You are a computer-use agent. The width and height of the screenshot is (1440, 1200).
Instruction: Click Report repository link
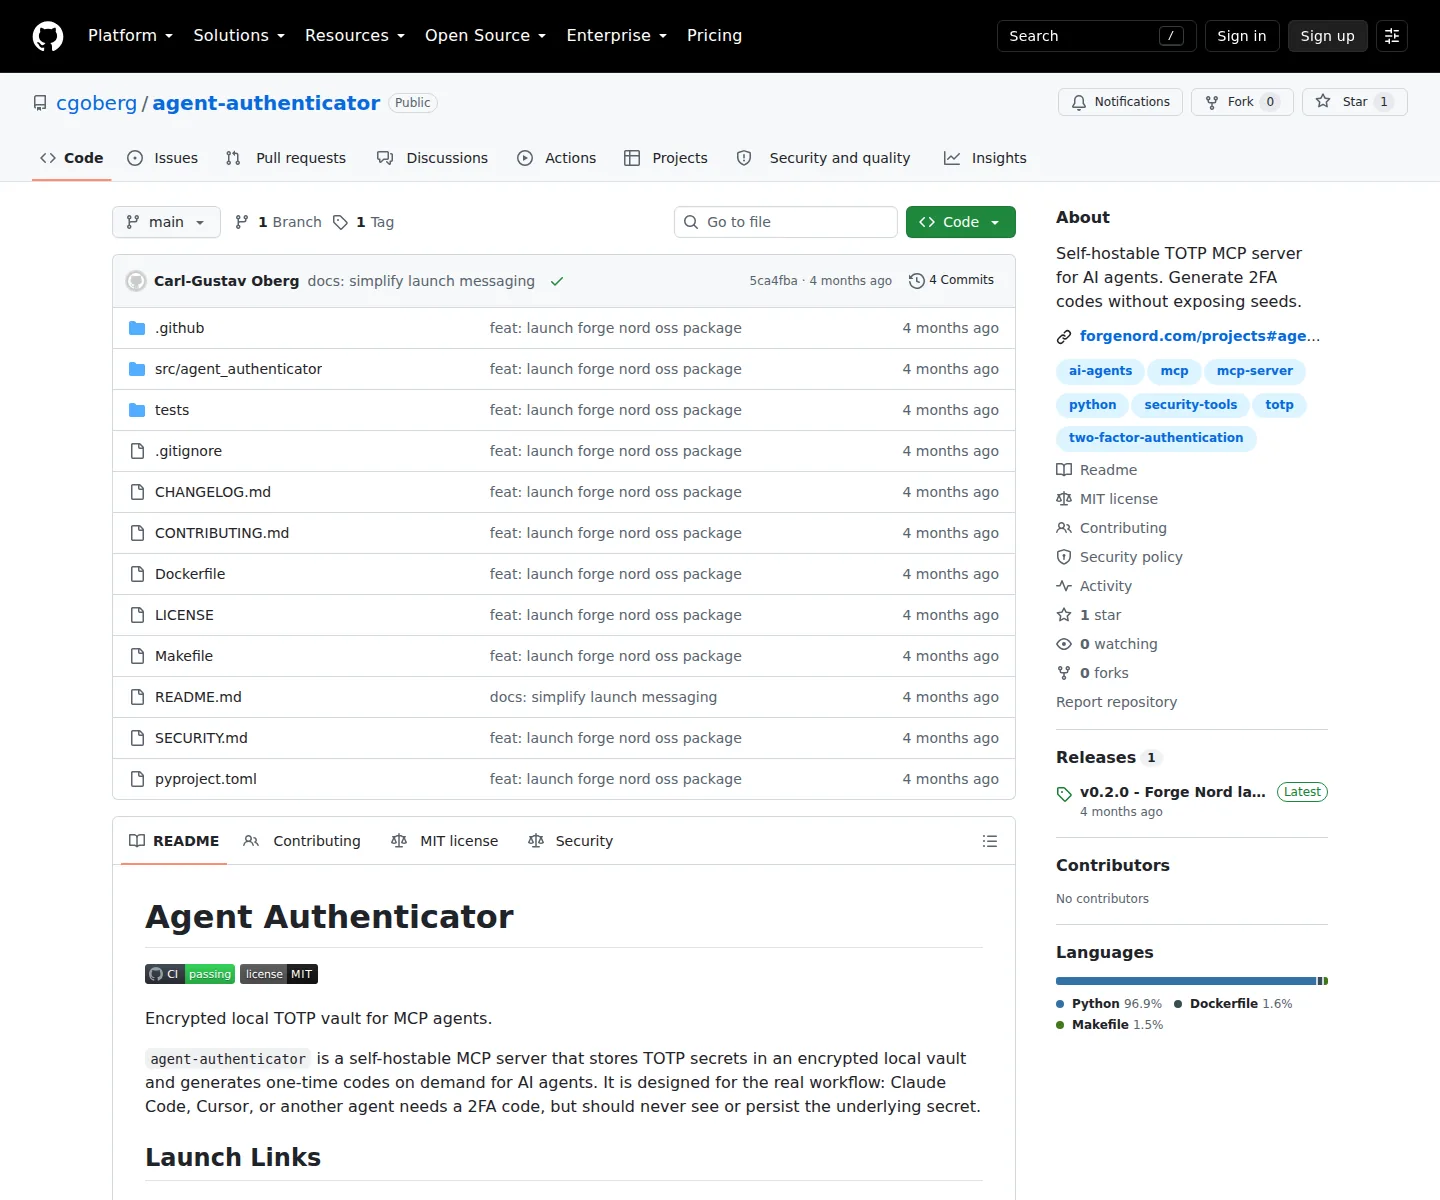pyautogui.click(x=1116, y=702)
